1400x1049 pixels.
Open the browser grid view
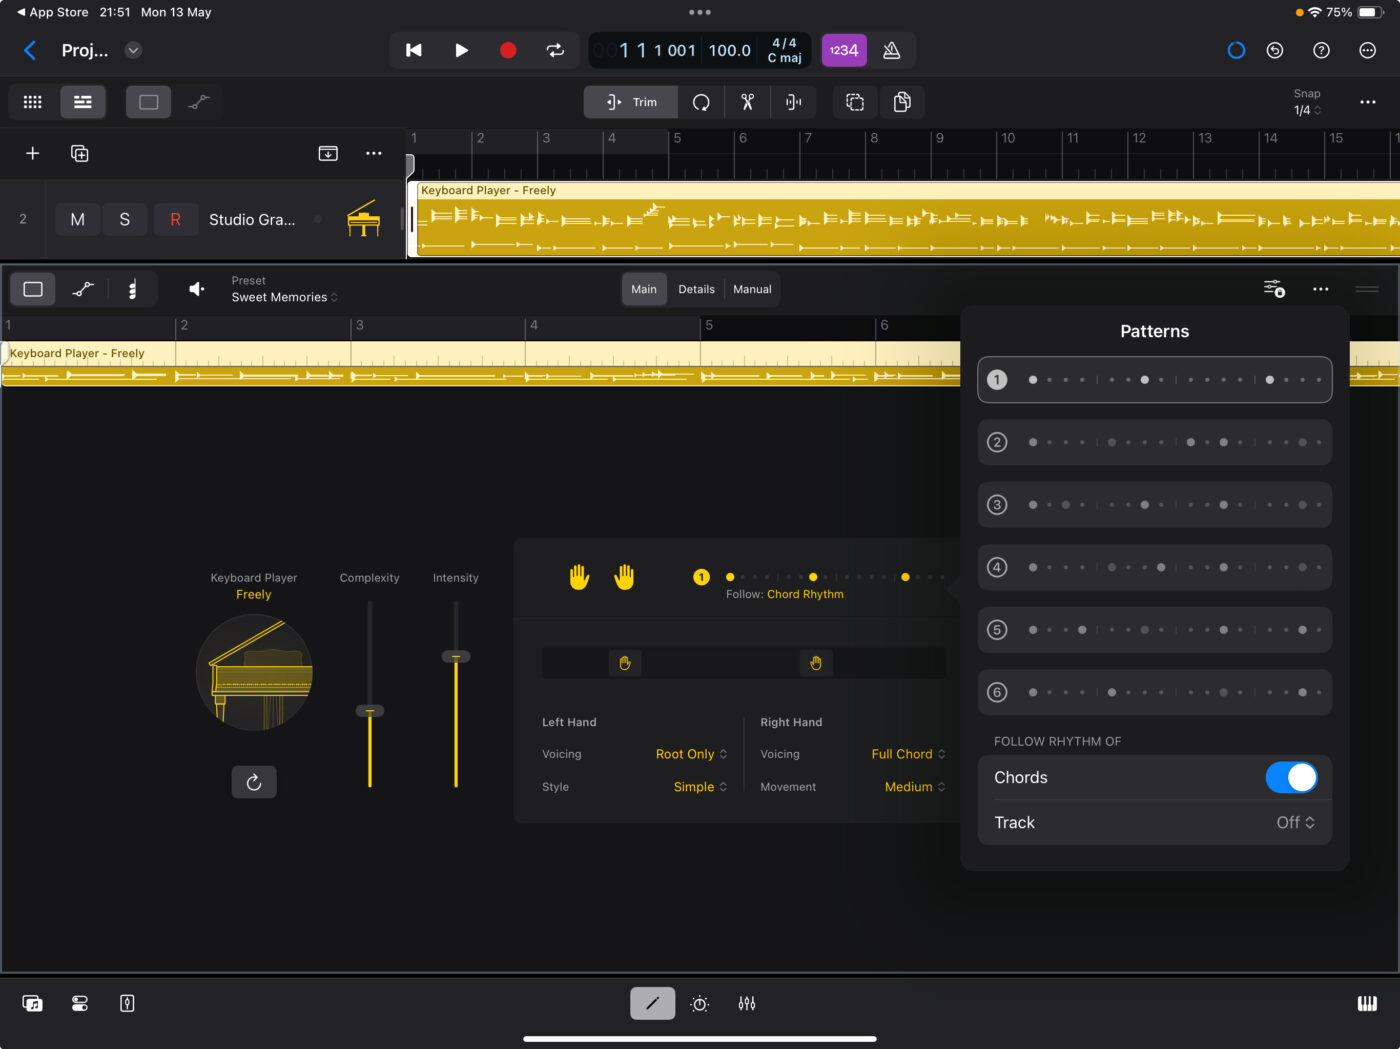coord(33,102)
